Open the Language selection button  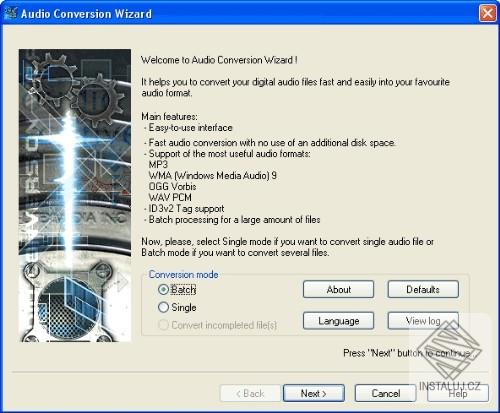[x=338, y=321]
